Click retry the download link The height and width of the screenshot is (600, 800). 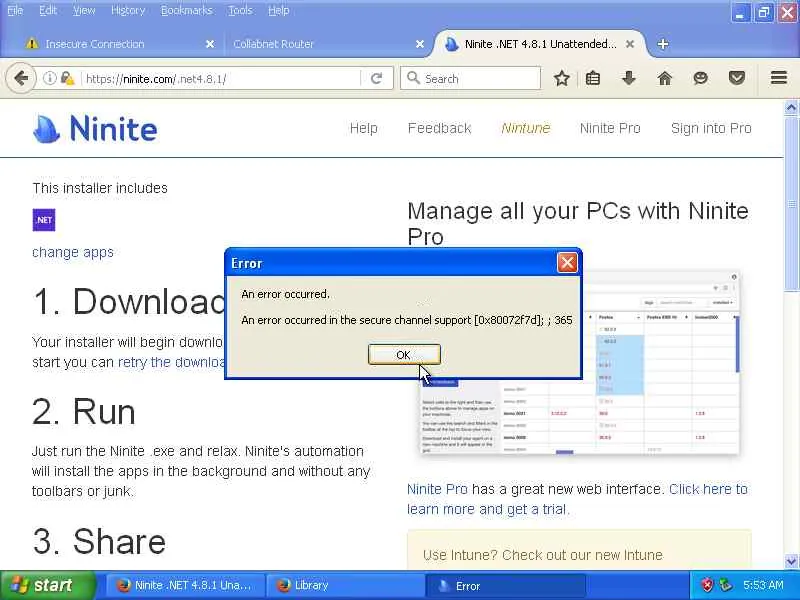click(171, 362)
